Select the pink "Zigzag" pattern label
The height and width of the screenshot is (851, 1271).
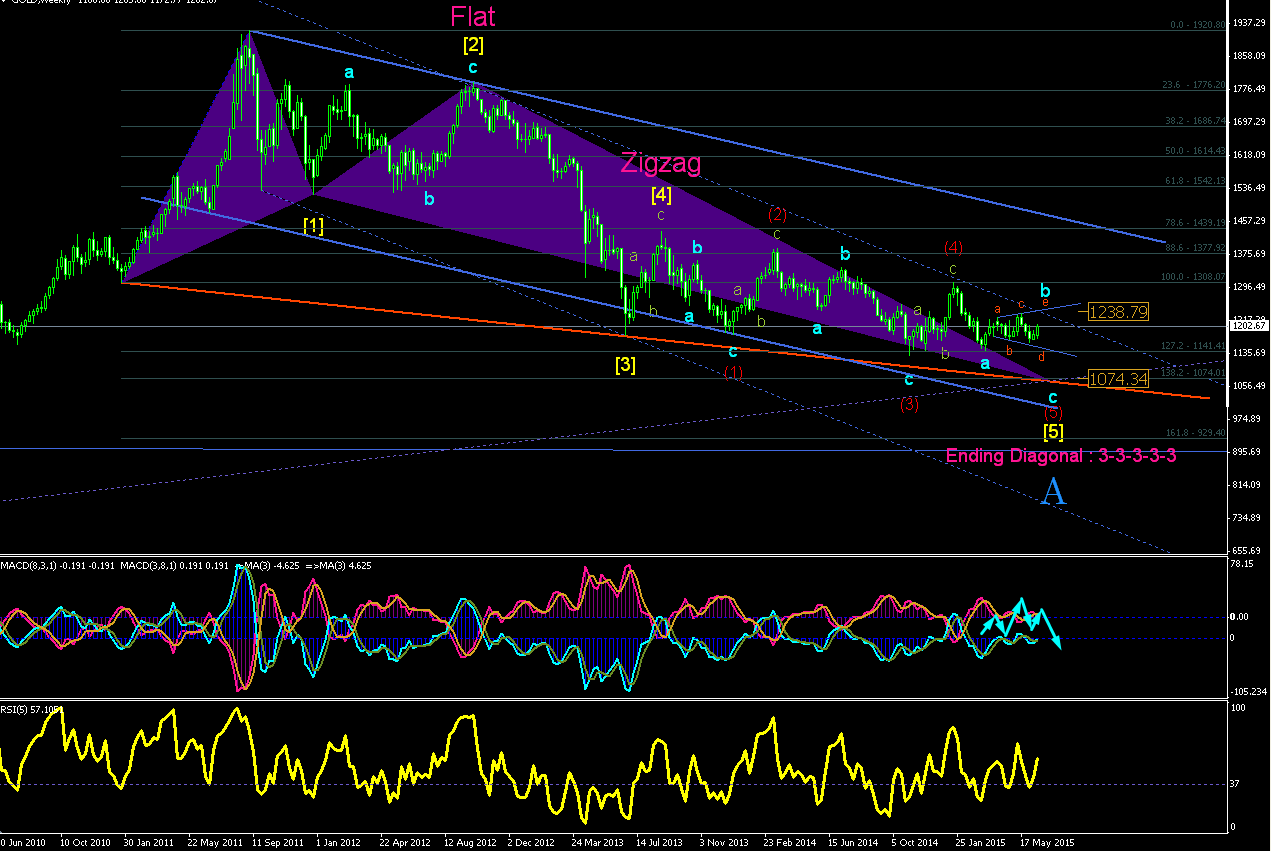[x=661, y=163]
